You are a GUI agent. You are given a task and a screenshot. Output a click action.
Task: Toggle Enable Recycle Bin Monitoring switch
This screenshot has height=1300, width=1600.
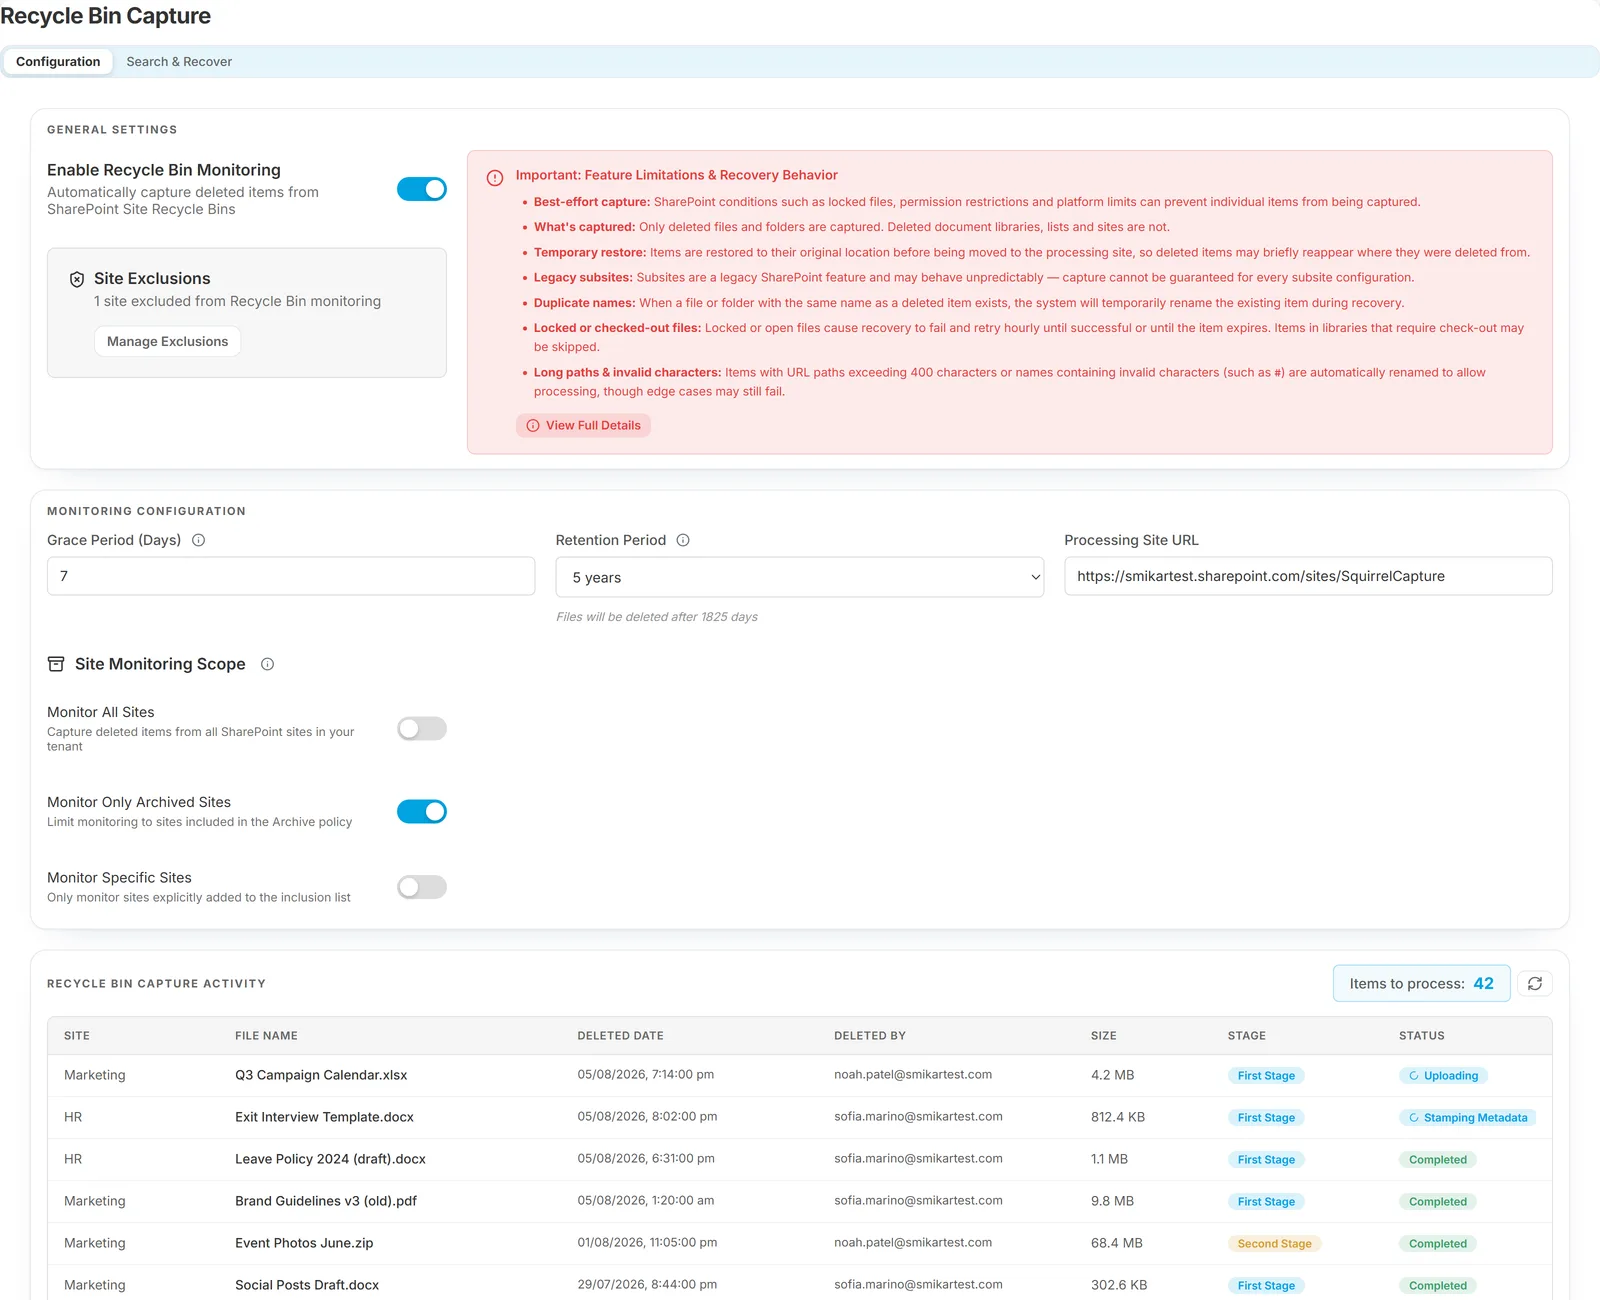422,189
